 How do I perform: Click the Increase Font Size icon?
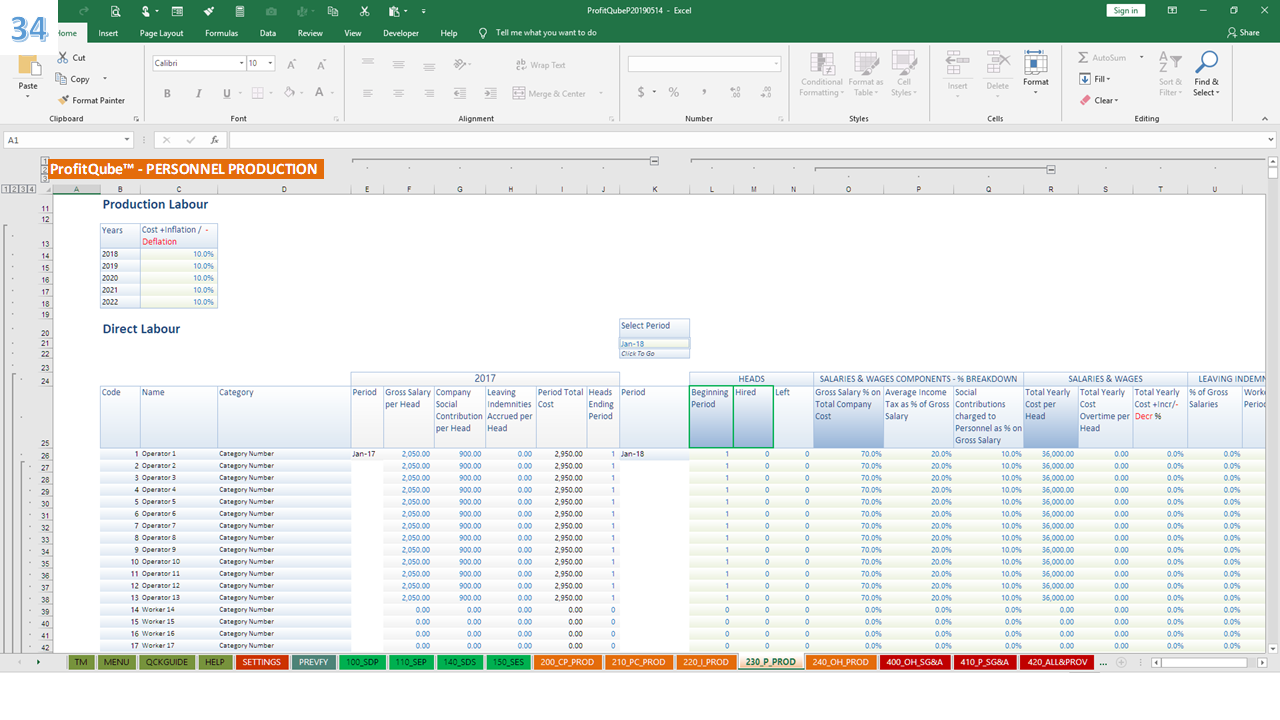[291, 63]
